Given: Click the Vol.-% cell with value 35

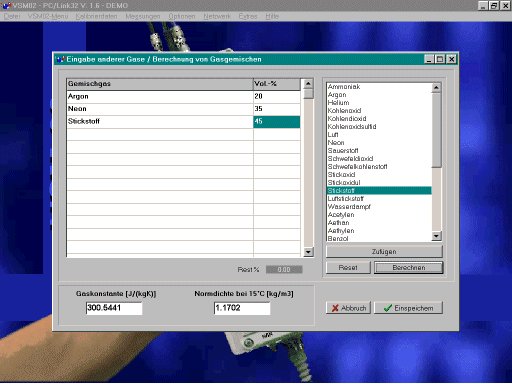Looking at the screenshot, I should pyautogui.click(x=277, y=109).
